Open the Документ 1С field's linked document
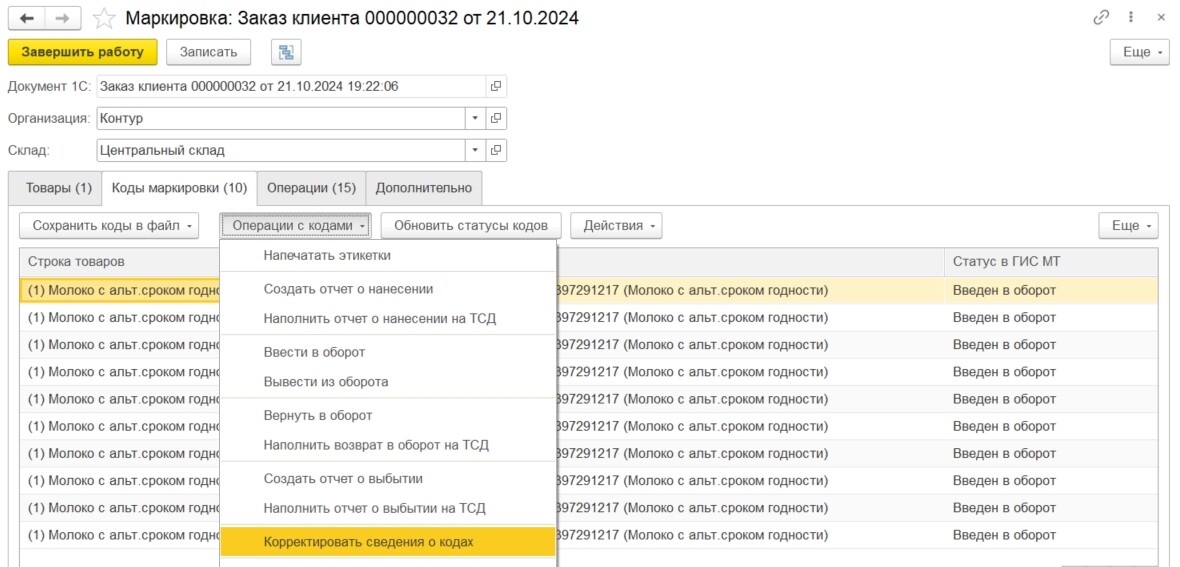This screenshot has height=567, width=1180. pos(496,86)
